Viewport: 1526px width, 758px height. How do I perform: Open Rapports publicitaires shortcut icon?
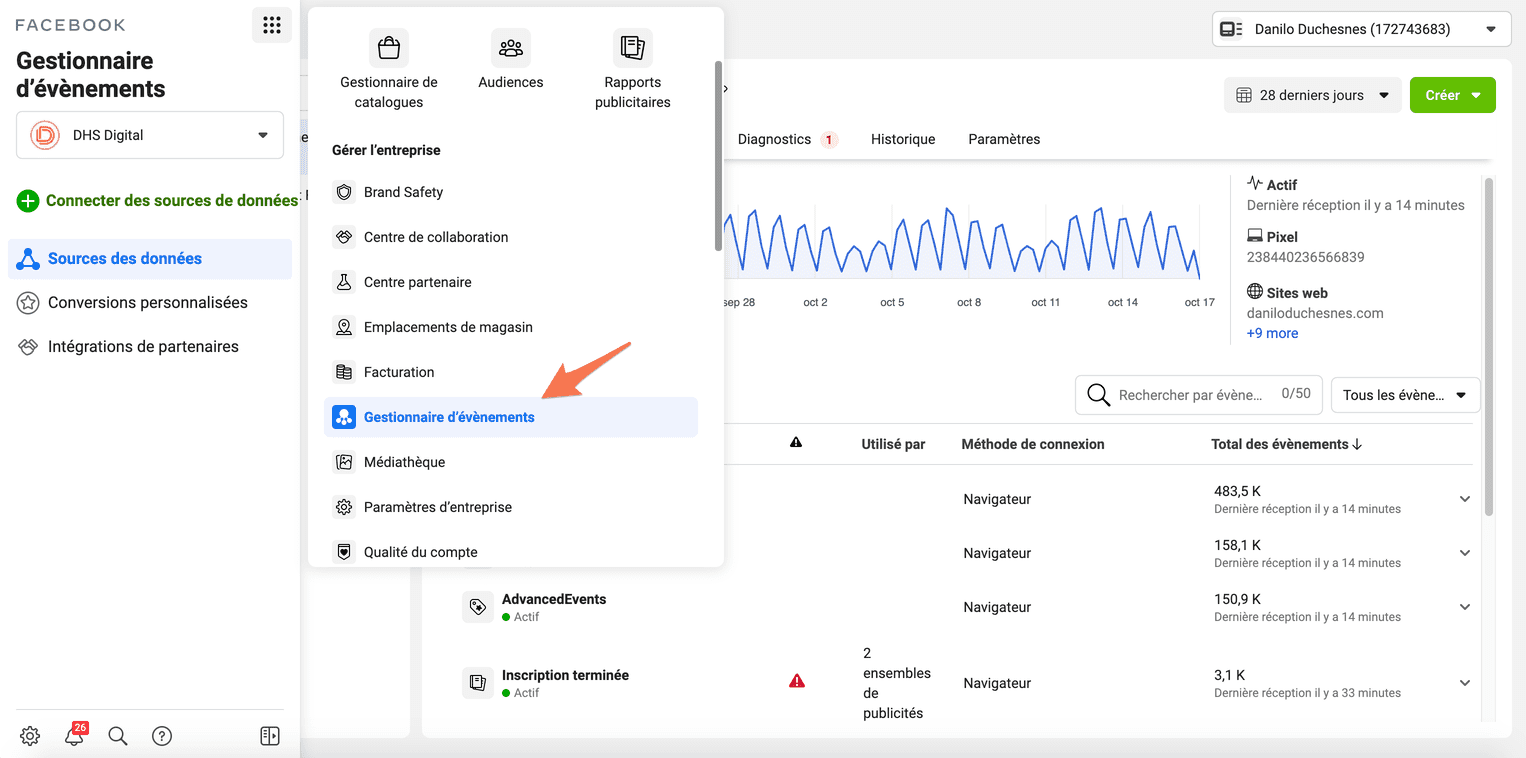(633, 48)
